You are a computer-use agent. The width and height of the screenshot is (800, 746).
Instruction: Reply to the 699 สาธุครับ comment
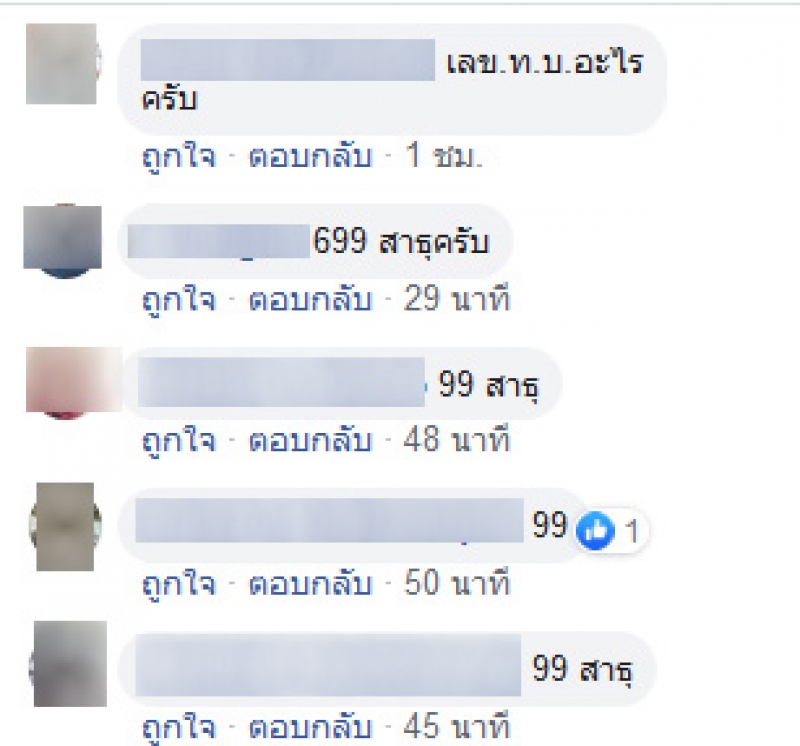pos(310,299)
